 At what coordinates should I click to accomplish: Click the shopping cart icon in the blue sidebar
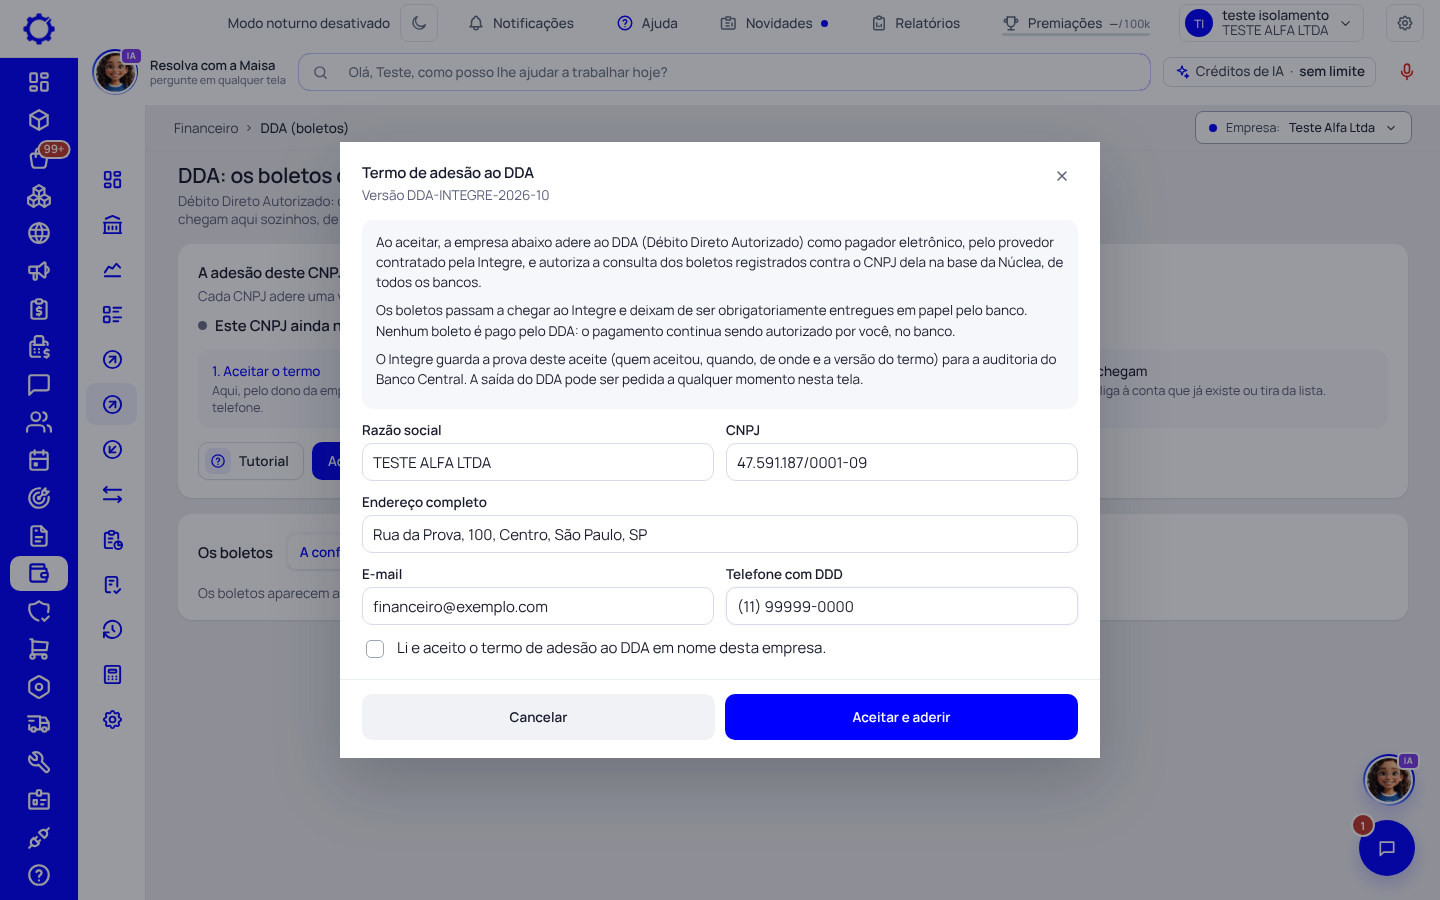(39, 649)
